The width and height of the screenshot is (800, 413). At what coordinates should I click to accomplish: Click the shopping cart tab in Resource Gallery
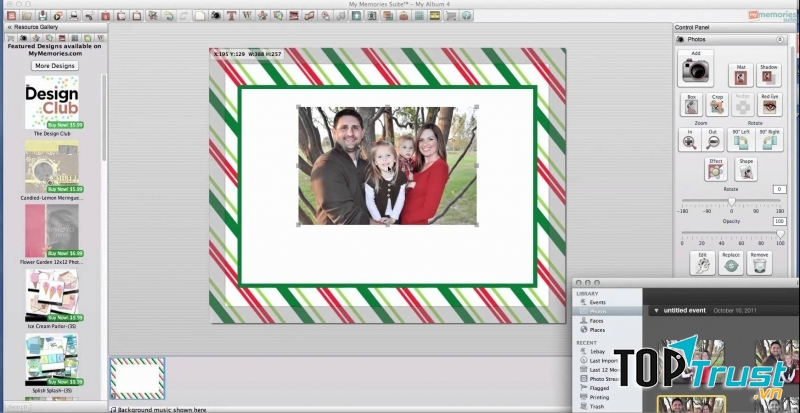(x=11, y=38)
